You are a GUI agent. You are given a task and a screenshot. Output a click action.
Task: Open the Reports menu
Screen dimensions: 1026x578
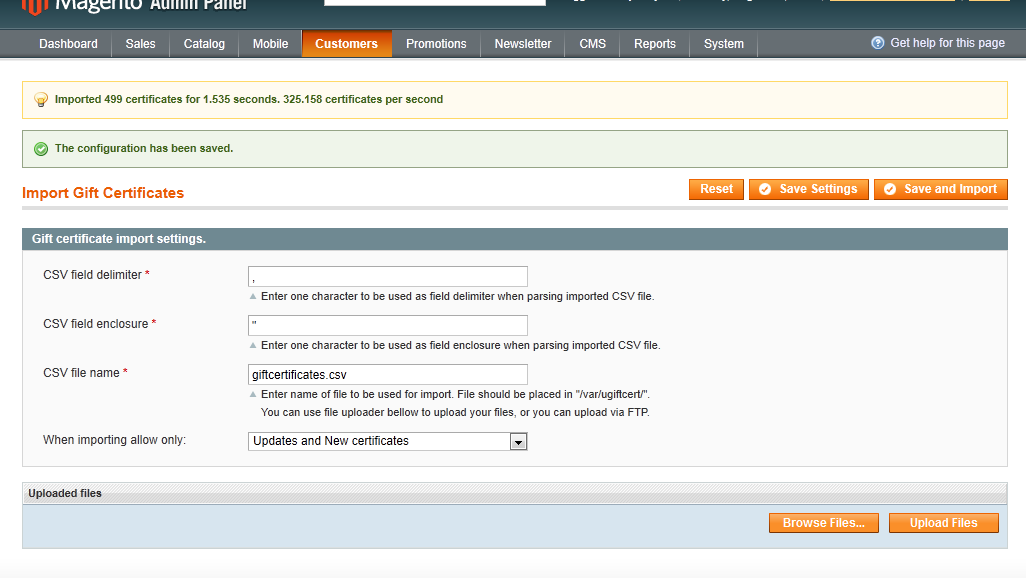tap(654, 44)
